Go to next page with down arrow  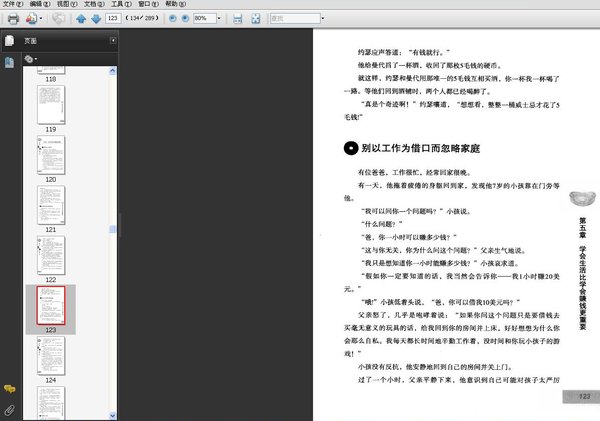pos(95,19)
